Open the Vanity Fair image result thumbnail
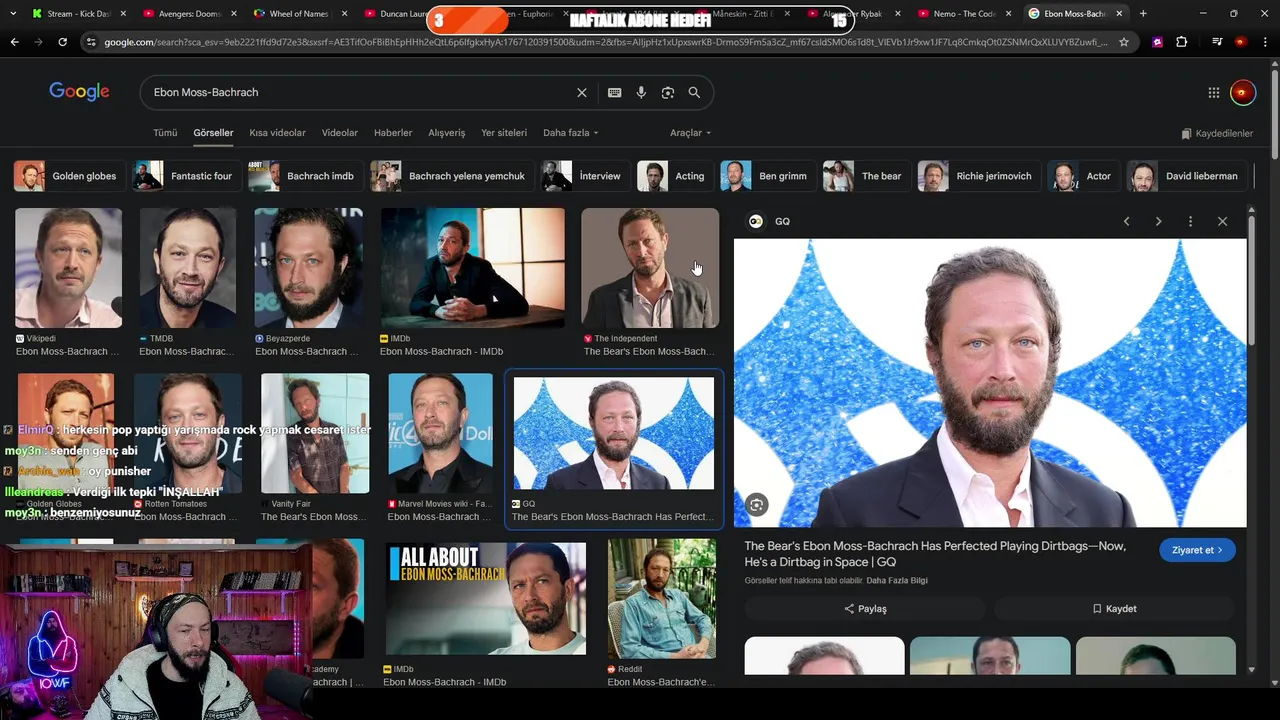 pos(315,433)
